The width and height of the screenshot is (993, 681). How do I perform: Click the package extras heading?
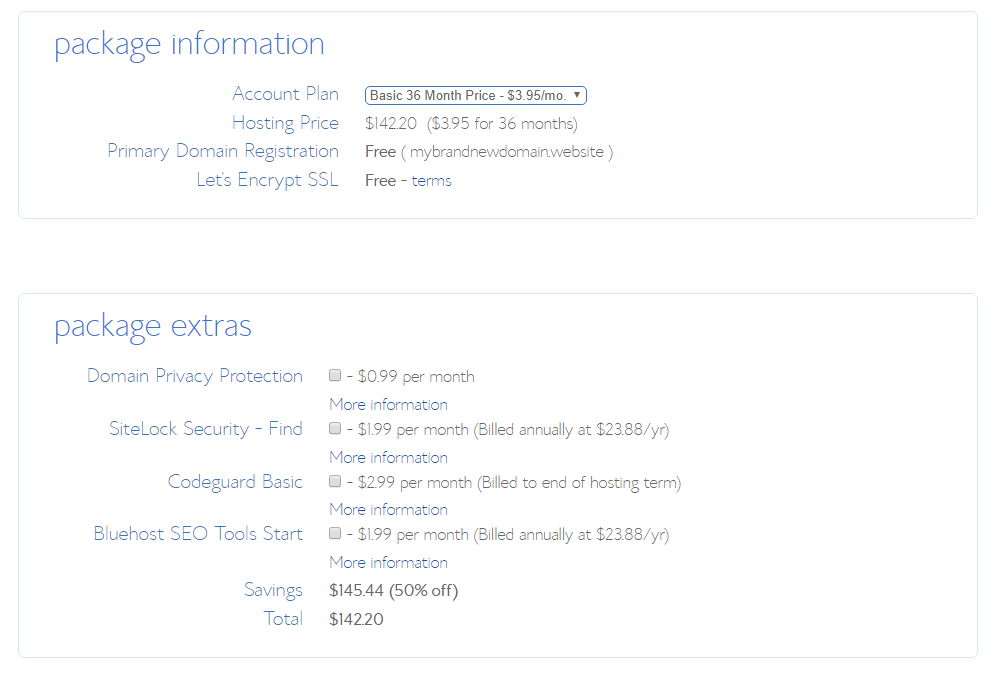[153, 327]
